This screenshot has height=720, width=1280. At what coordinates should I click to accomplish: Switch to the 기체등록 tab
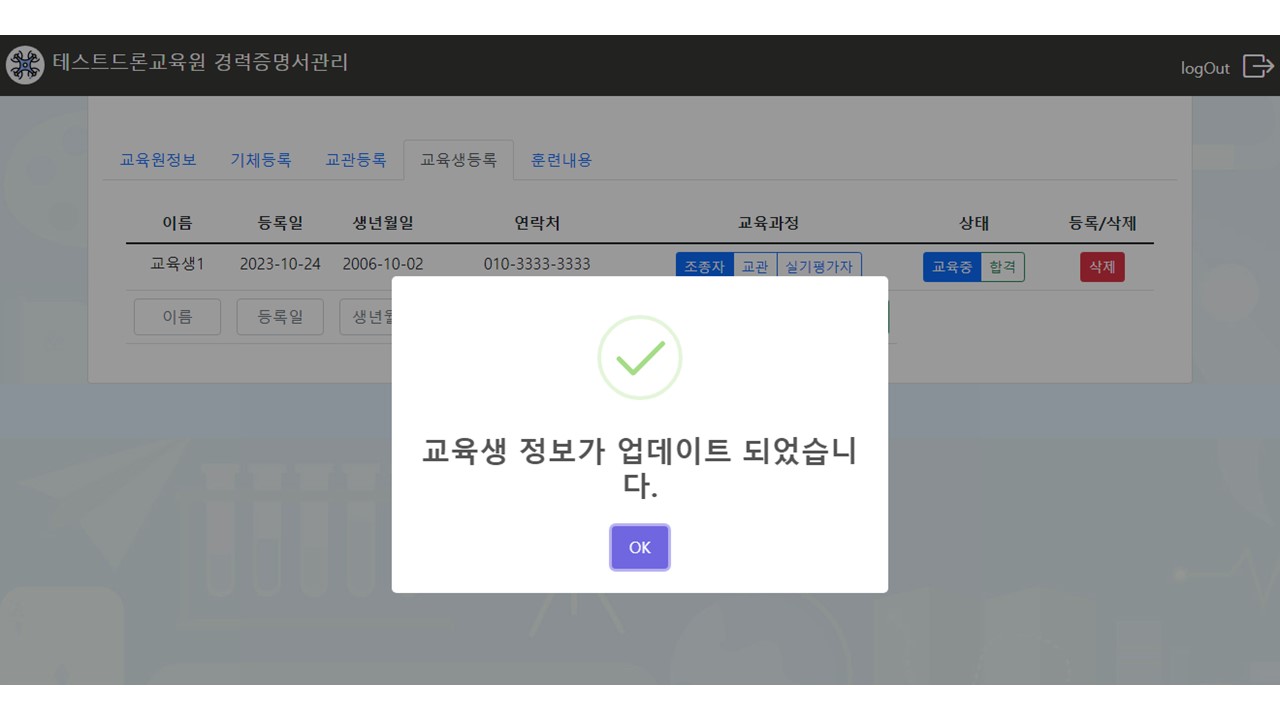pos(261,160)
